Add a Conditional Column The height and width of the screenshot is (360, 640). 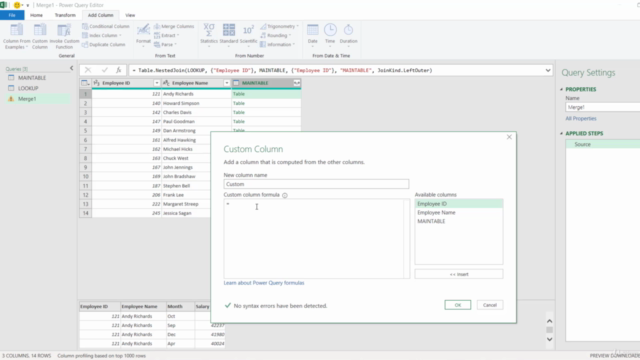[106, 26]
